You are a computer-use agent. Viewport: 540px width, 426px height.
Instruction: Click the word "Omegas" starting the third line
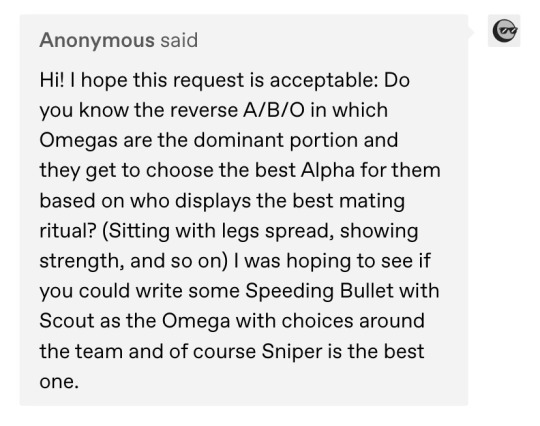(x=79, y=141)
